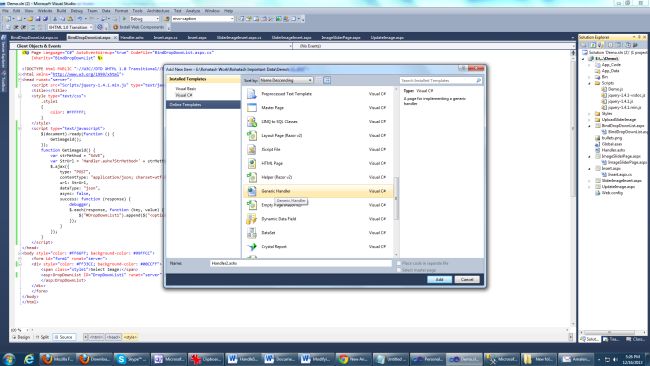Click the Undo toolbar icon
The height and width of the screenshot is (366, 650).
pyautogui.click(x=80, y=19)
